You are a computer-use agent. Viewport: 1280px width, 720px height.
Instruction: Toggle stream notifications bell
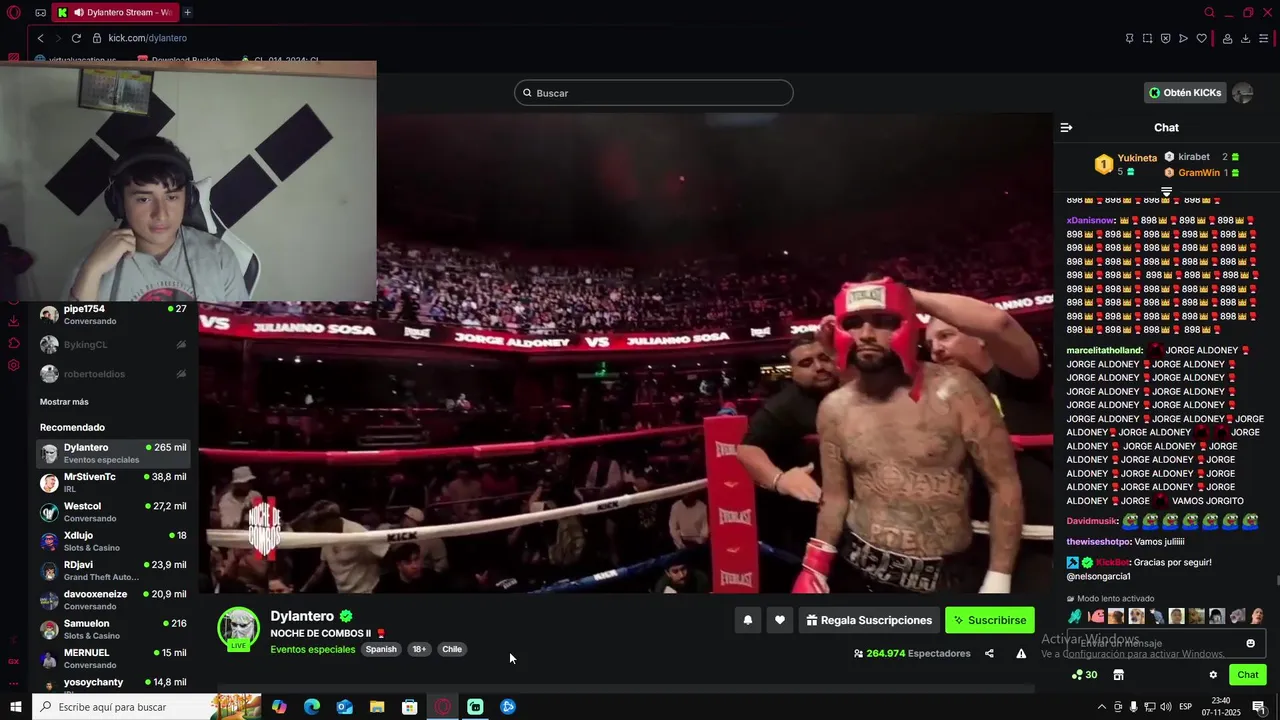click(747, 620)
